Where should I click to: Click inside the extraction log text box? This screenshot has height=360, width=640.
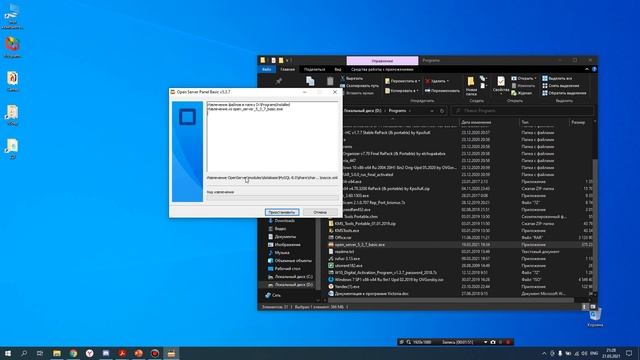click(x=272, y=137)
